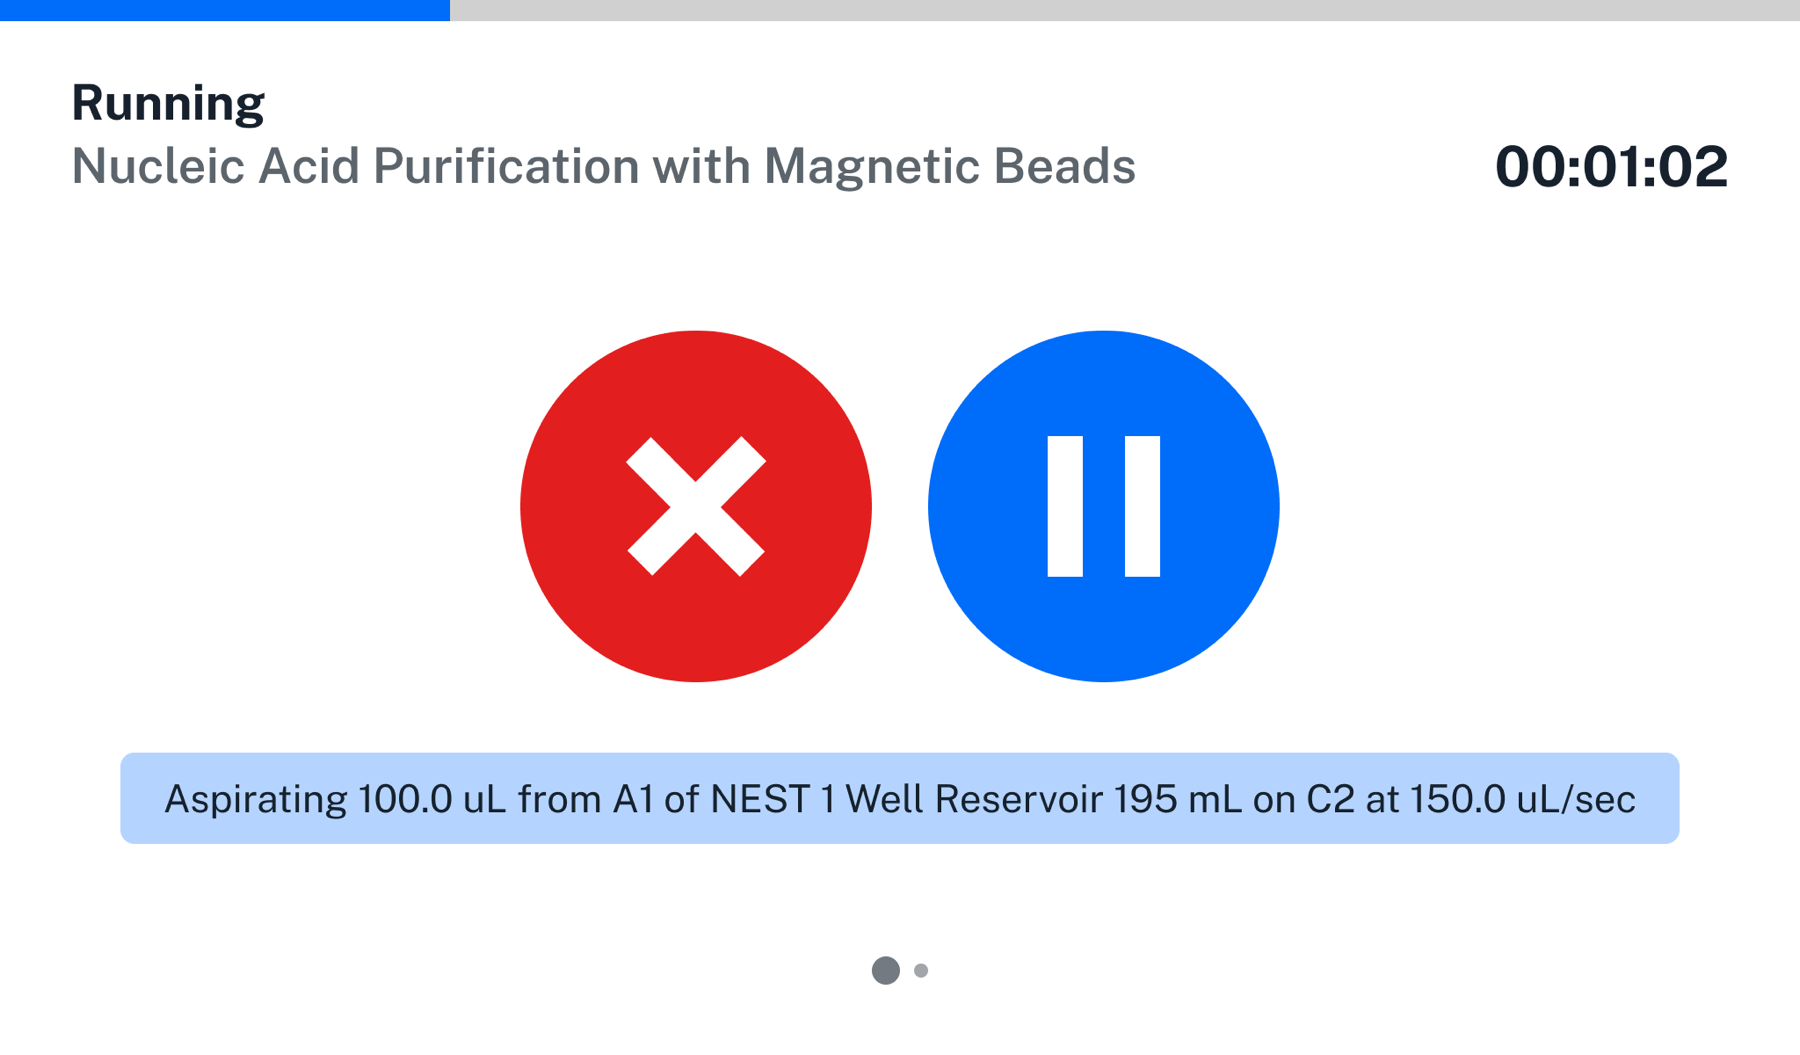Return to the first carousel page
1800x1055 pixels.
(x=885, y=969)
